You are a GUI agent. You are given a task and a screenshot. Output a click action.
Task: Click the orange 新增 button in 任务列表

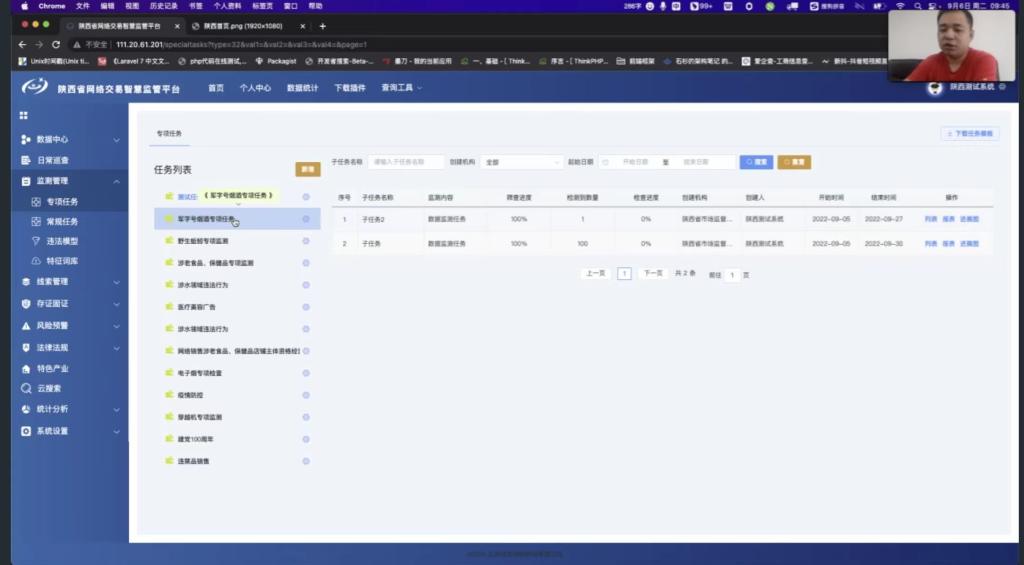click(308, 169)
